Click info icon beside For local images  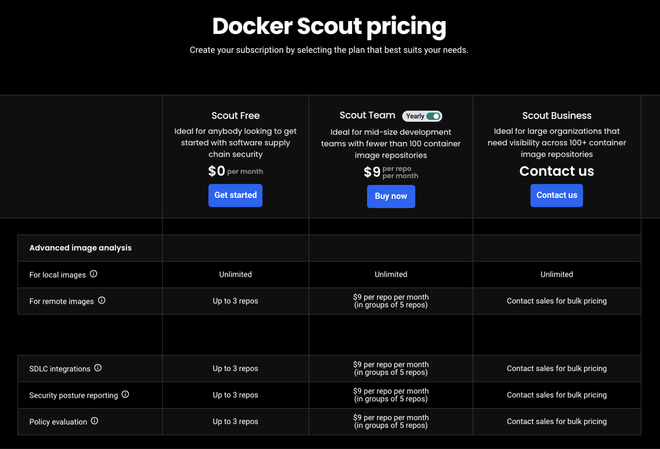point(94,274)
